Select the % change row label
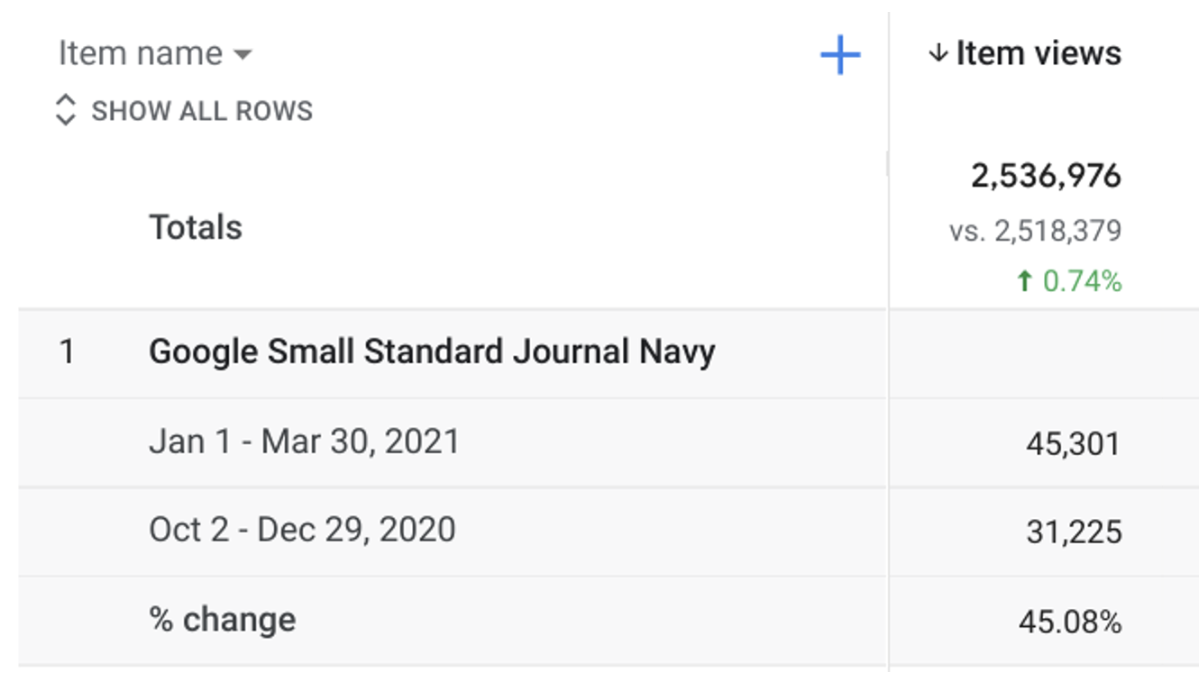The height and width of the screenshot is (678, 1204). click(222, 619)
